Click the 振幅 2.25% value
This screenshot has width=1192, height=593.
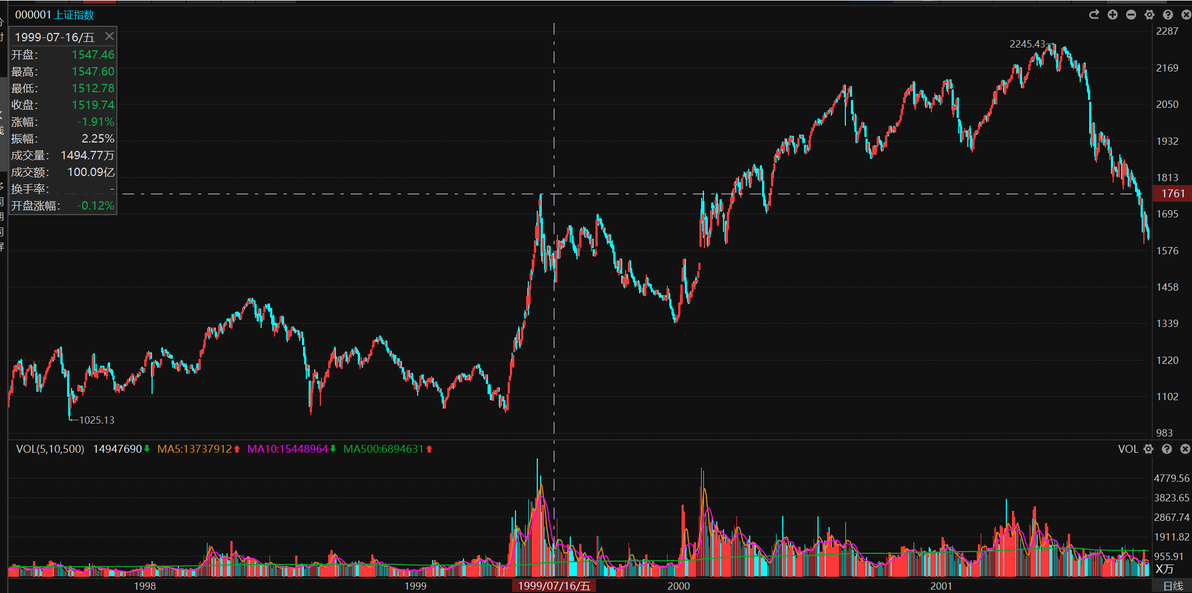pos(98,138)
